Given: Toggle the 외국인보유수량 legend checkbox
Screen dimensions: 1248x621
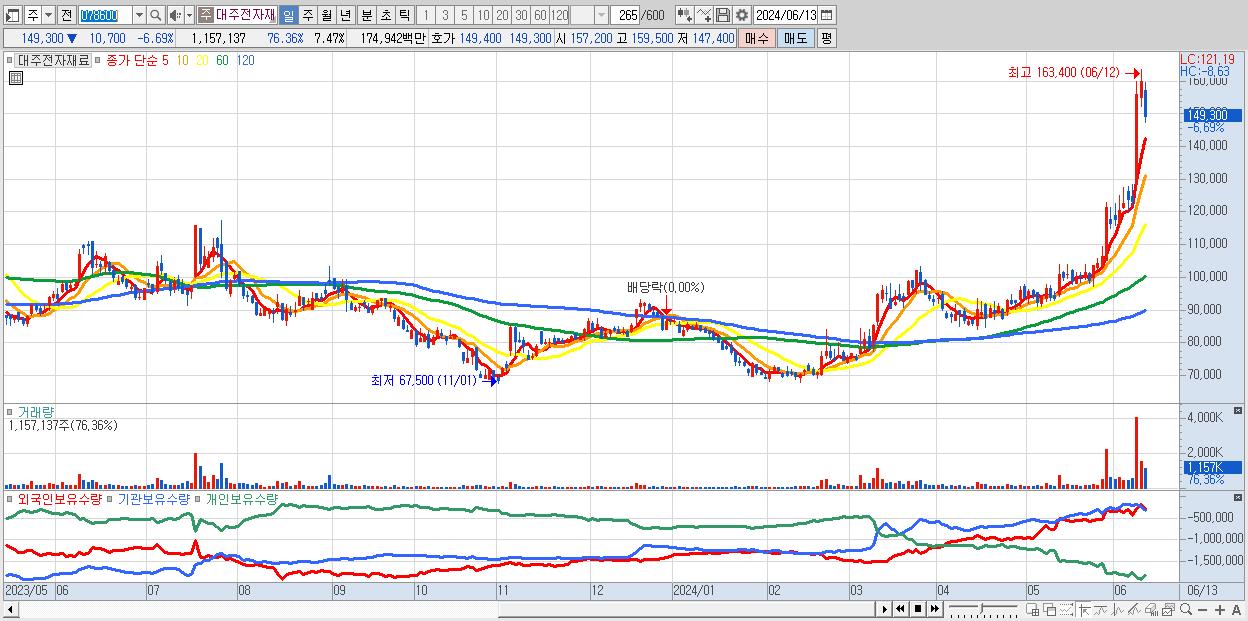Looking at the screenshot, I should (x=11, y=498).
